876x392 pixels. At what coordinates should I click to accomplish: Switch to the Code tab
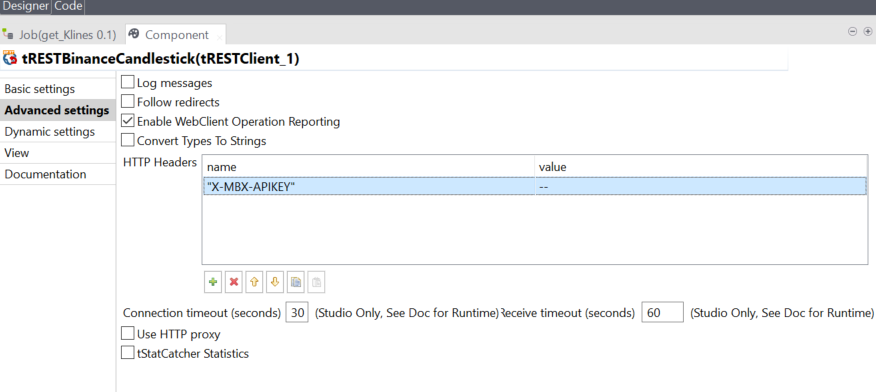click(68, 7)
